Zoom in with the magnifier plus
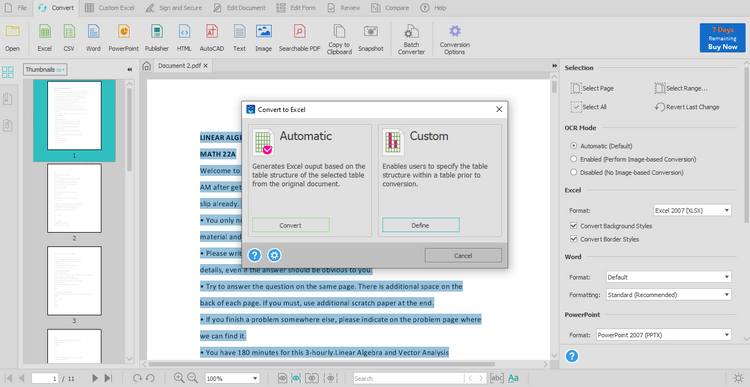This screenshot has height=387, width=750. (179, 378)
